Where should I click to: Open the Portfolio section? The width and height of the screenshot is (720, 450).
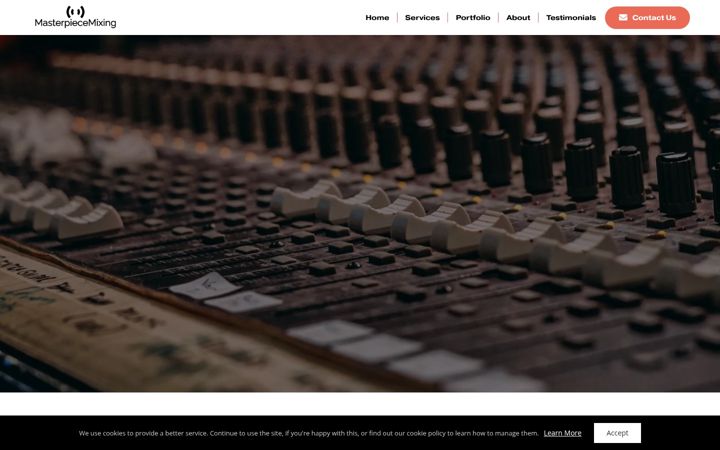(x=472, y=18)
